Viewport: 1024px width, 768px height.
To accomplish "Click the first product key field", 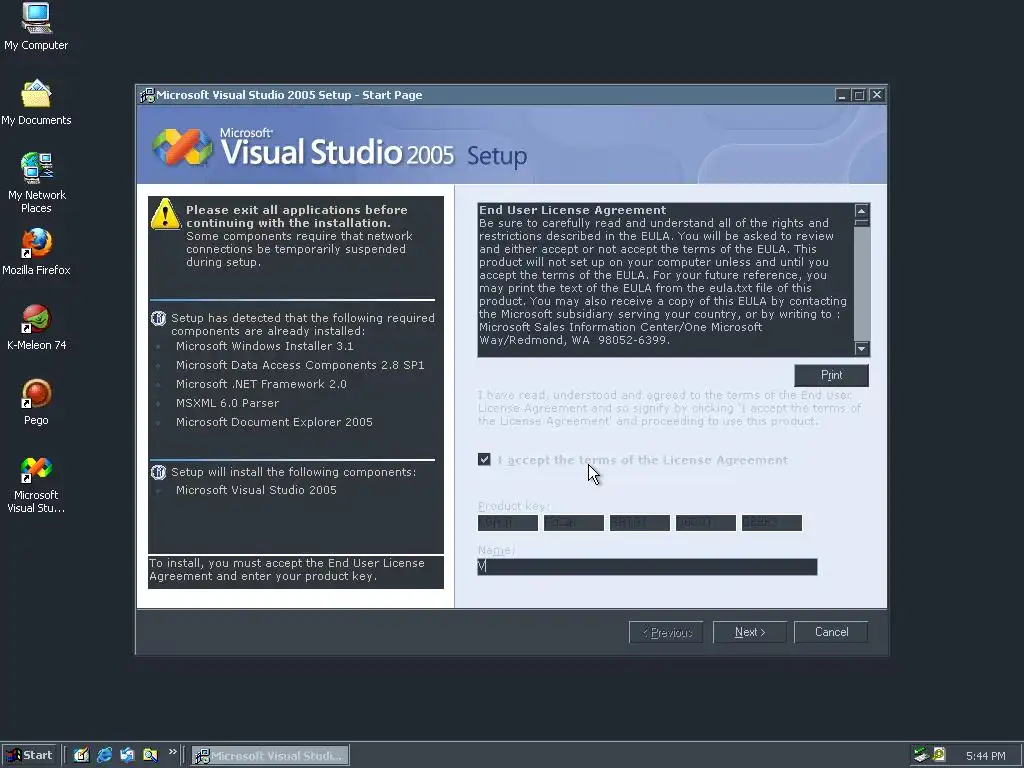I will tap(508, 523).
